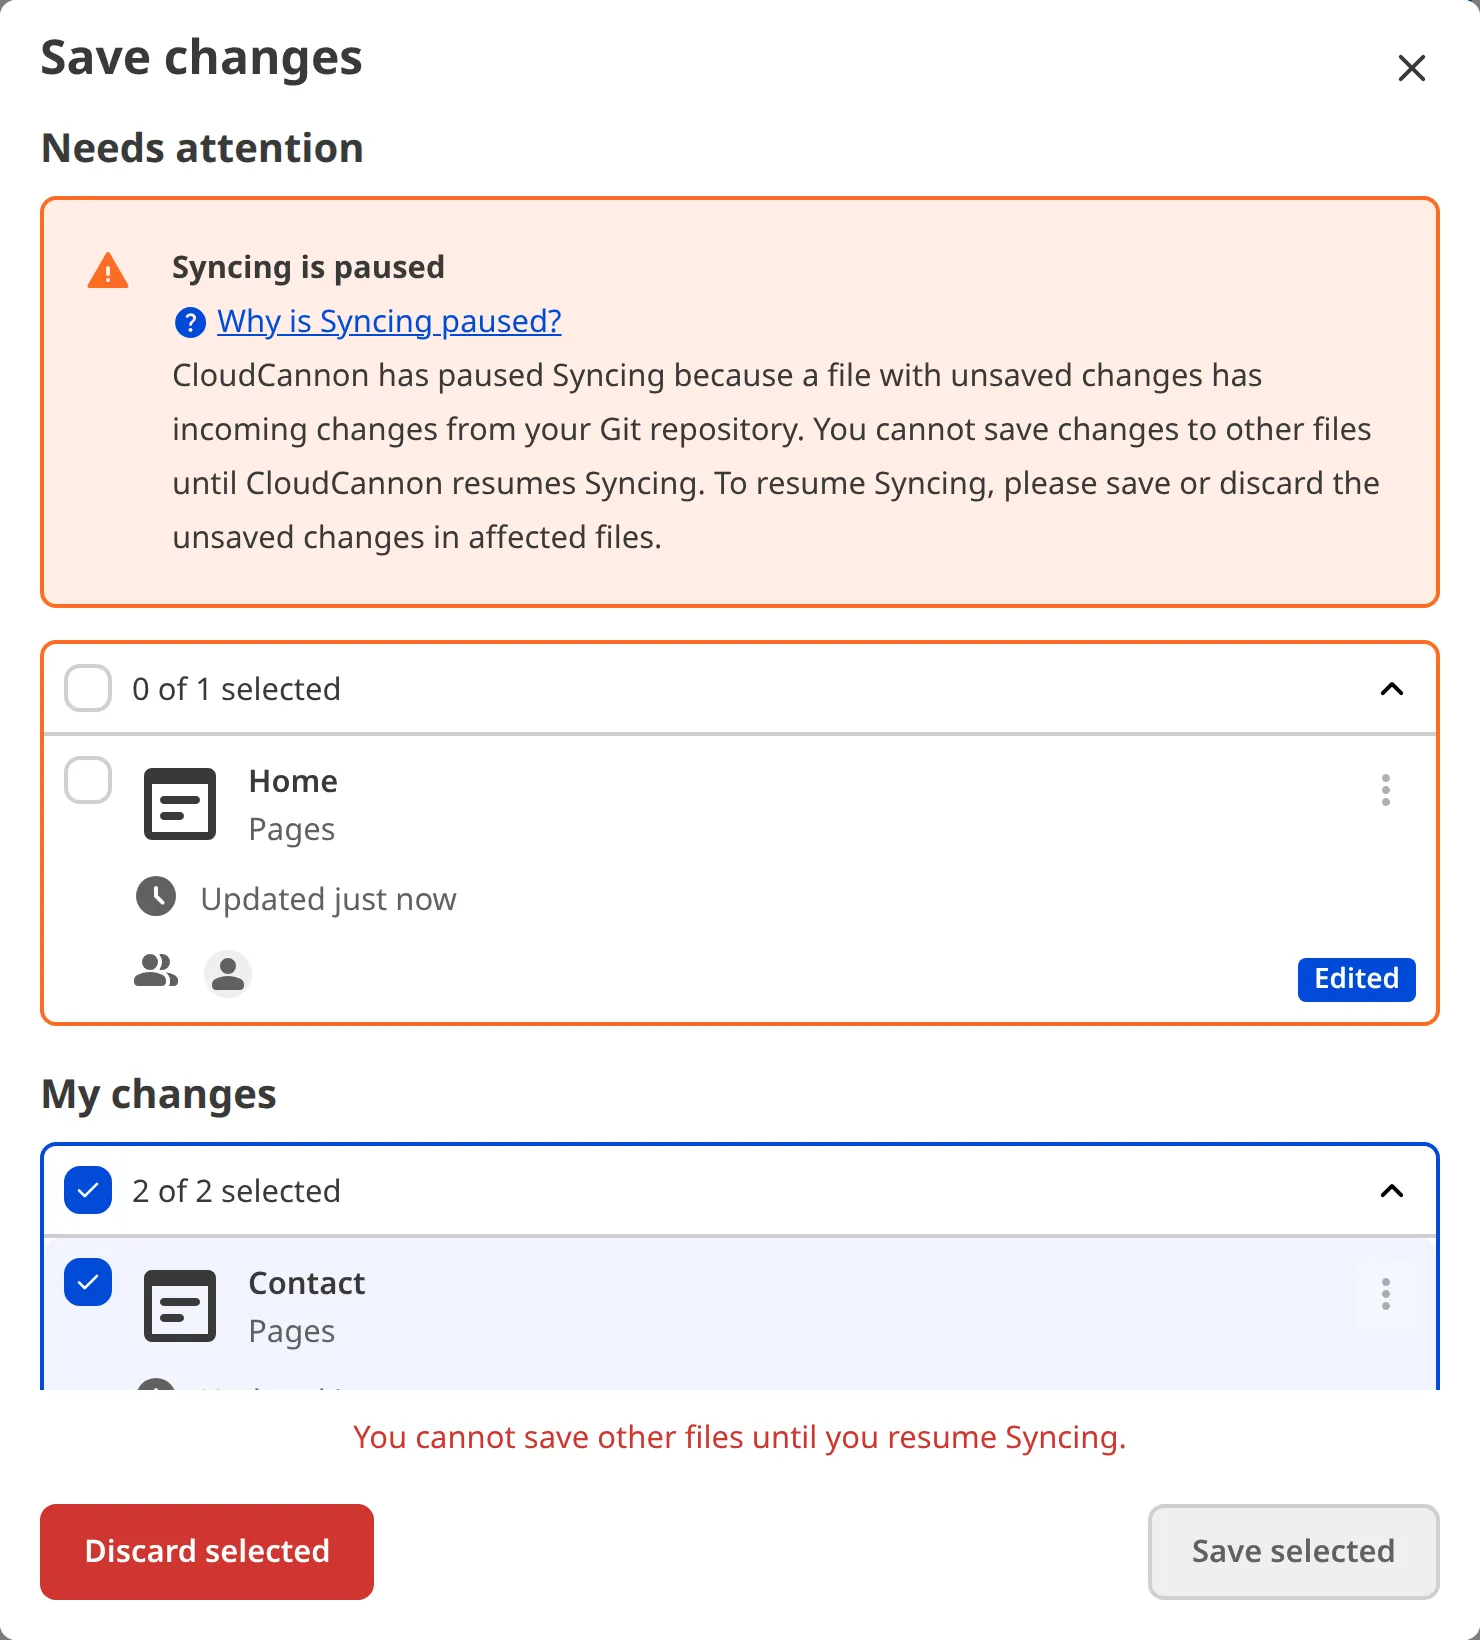Viewport: 1480px width, 1640px height.
Task: Click the Discard selected button
Action: click(x=207, y=1551)
